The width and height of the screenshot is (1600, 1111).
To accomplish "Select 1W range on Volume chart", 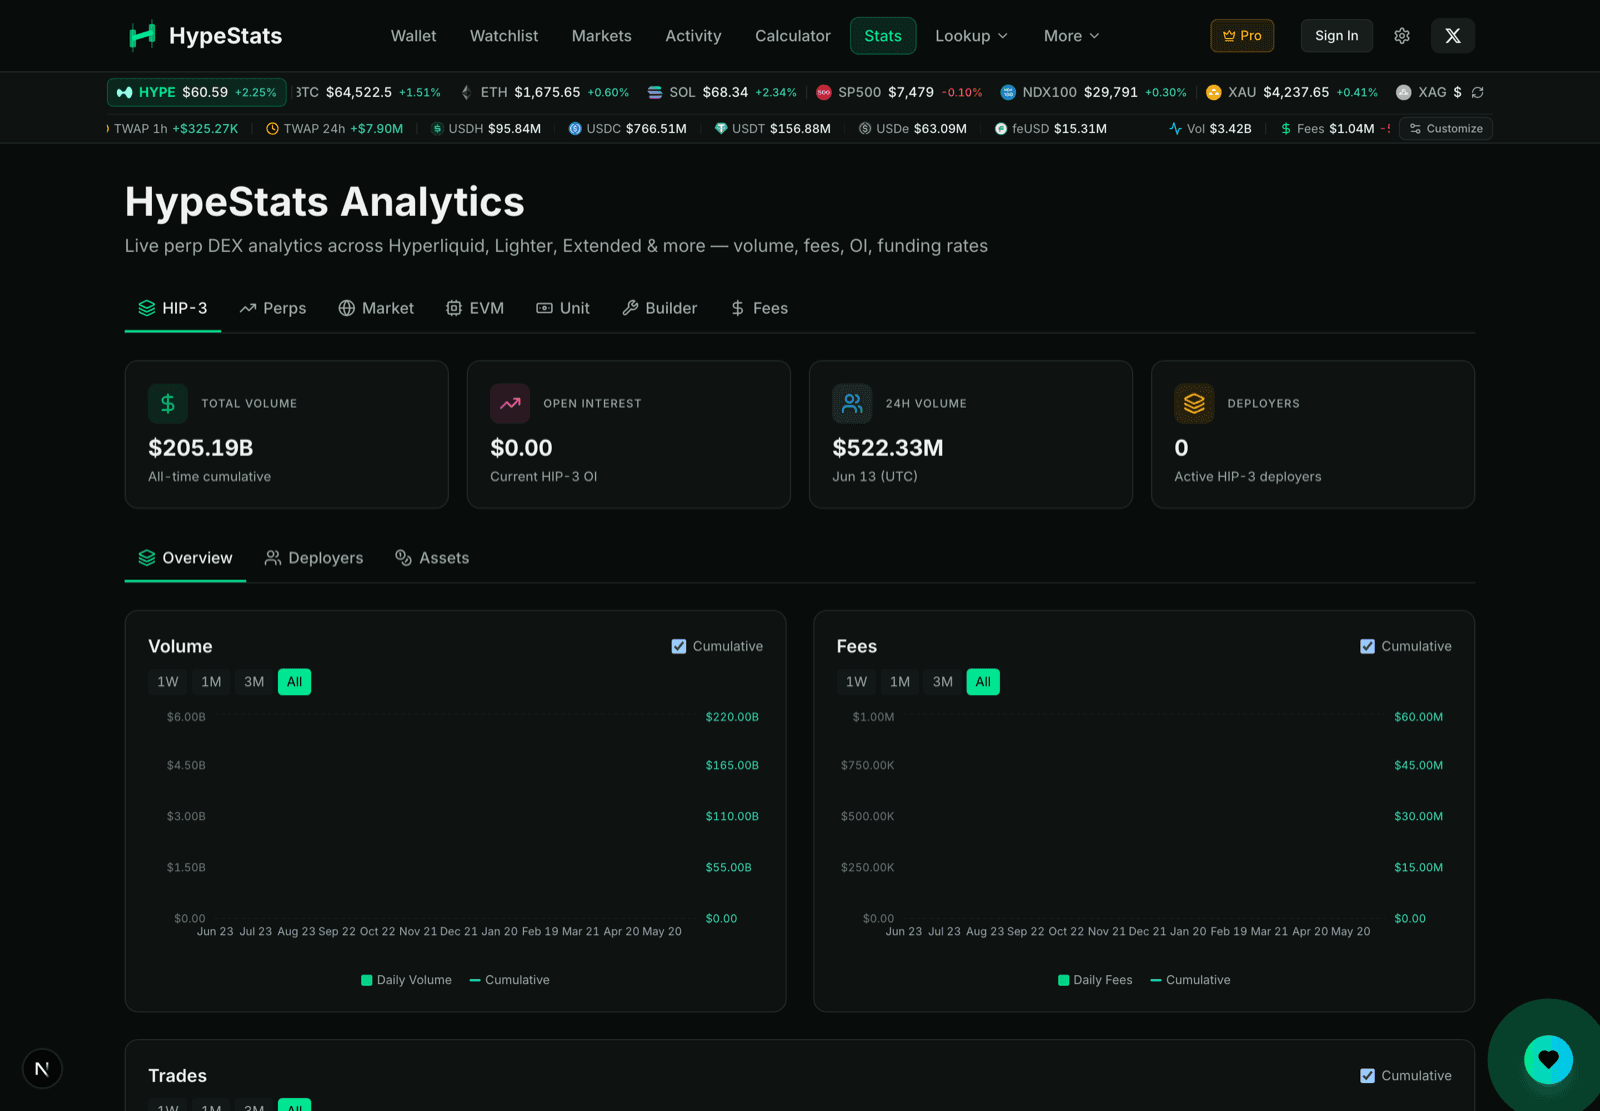I will tap(168, 682).
